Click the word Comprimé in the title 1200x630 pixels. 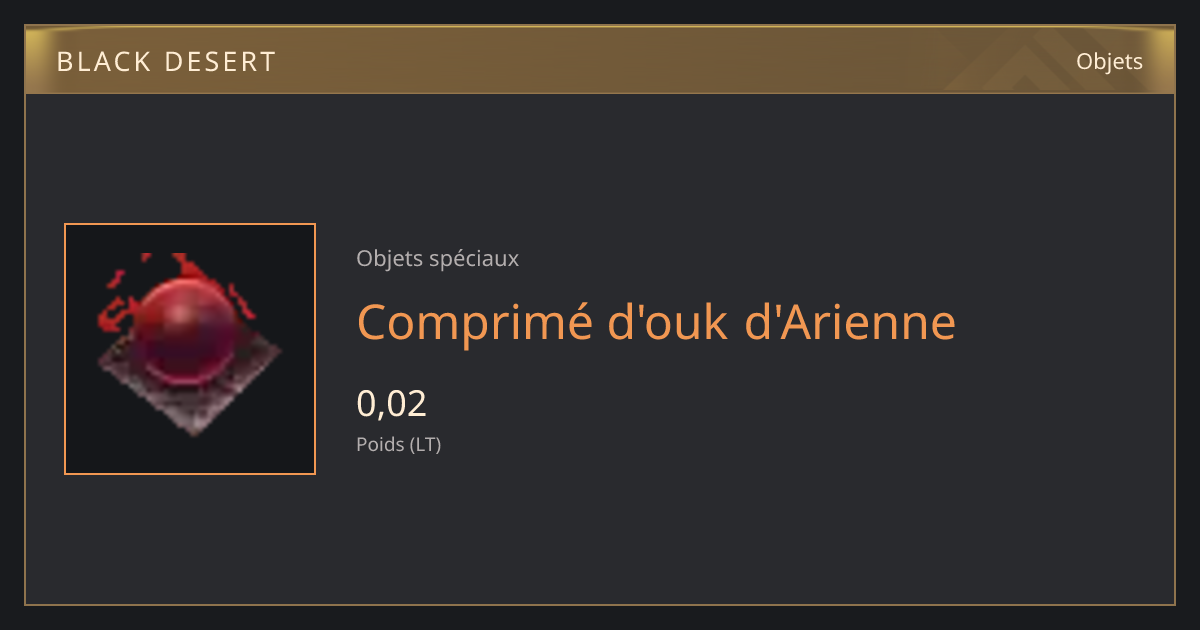(x=476, y=324)
